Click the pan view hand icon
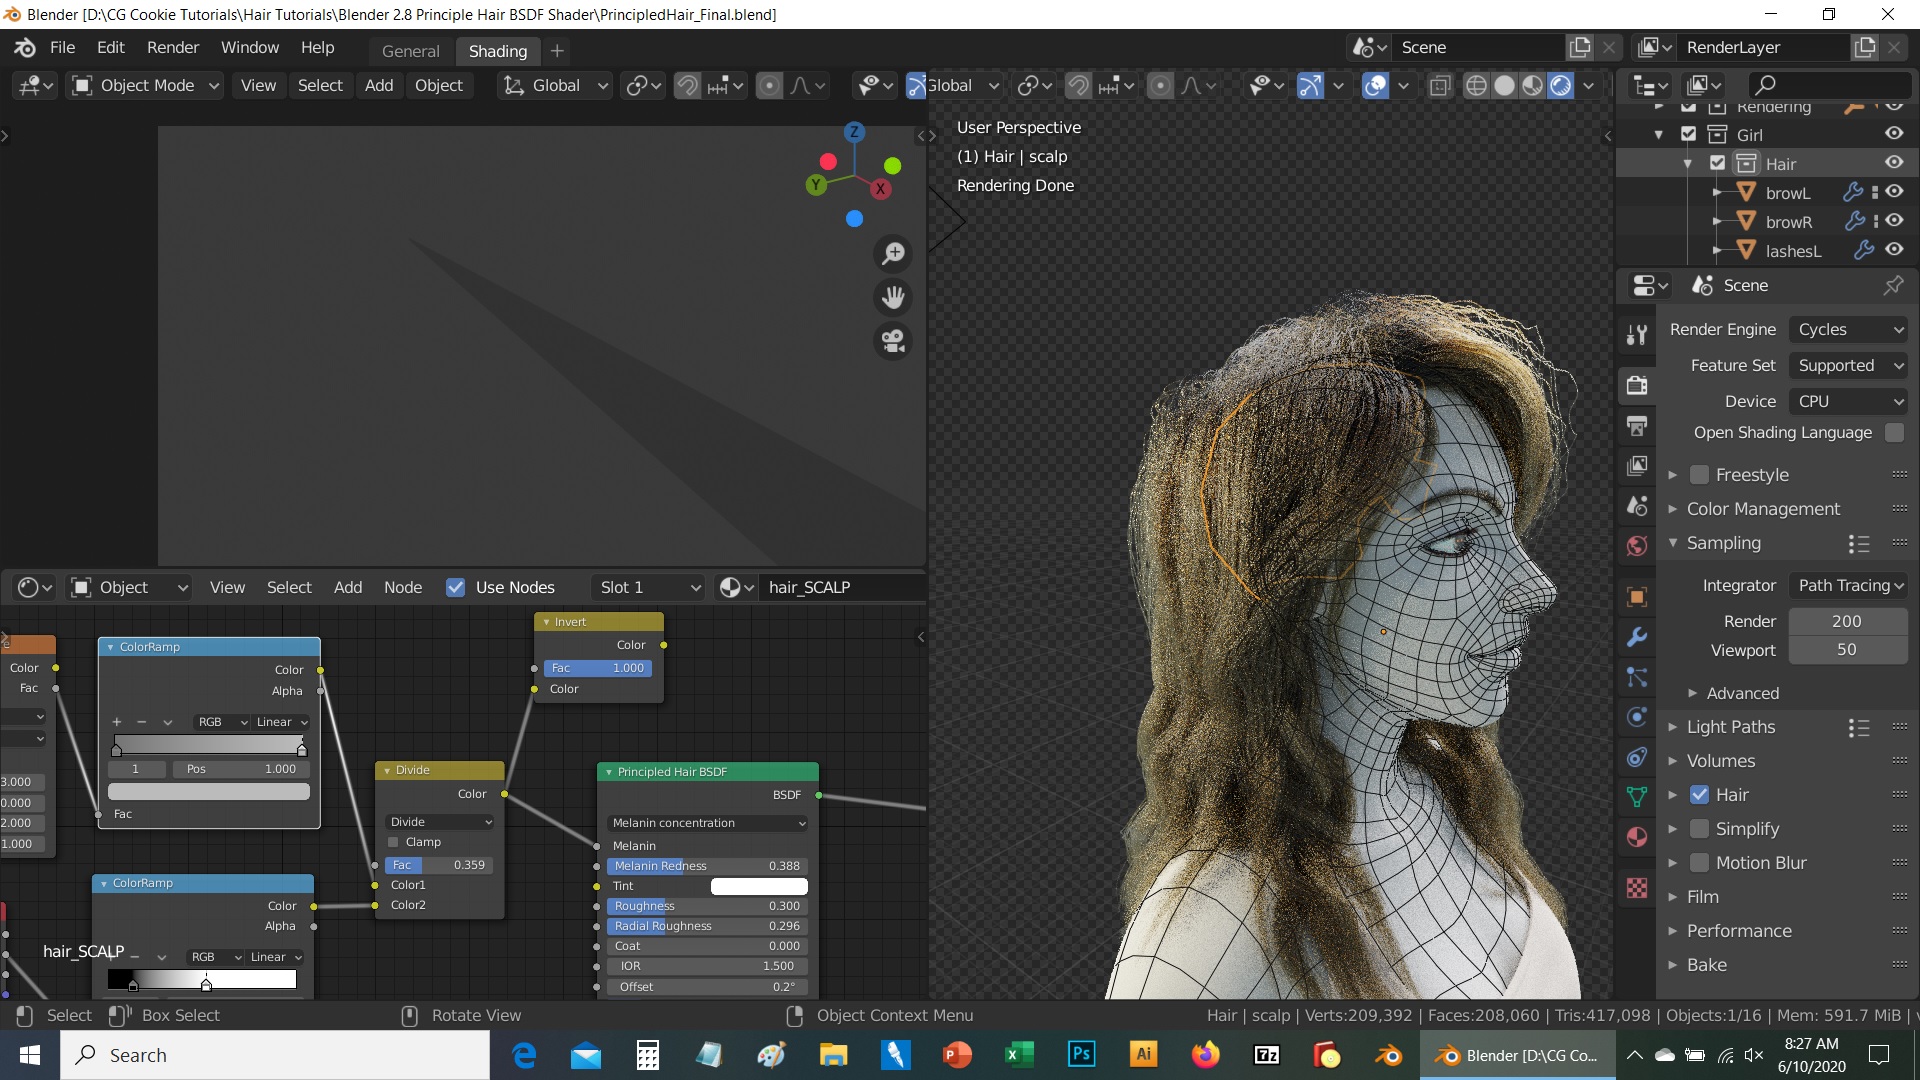Viewport: 1920px width, 1080px height. point(893,298)
